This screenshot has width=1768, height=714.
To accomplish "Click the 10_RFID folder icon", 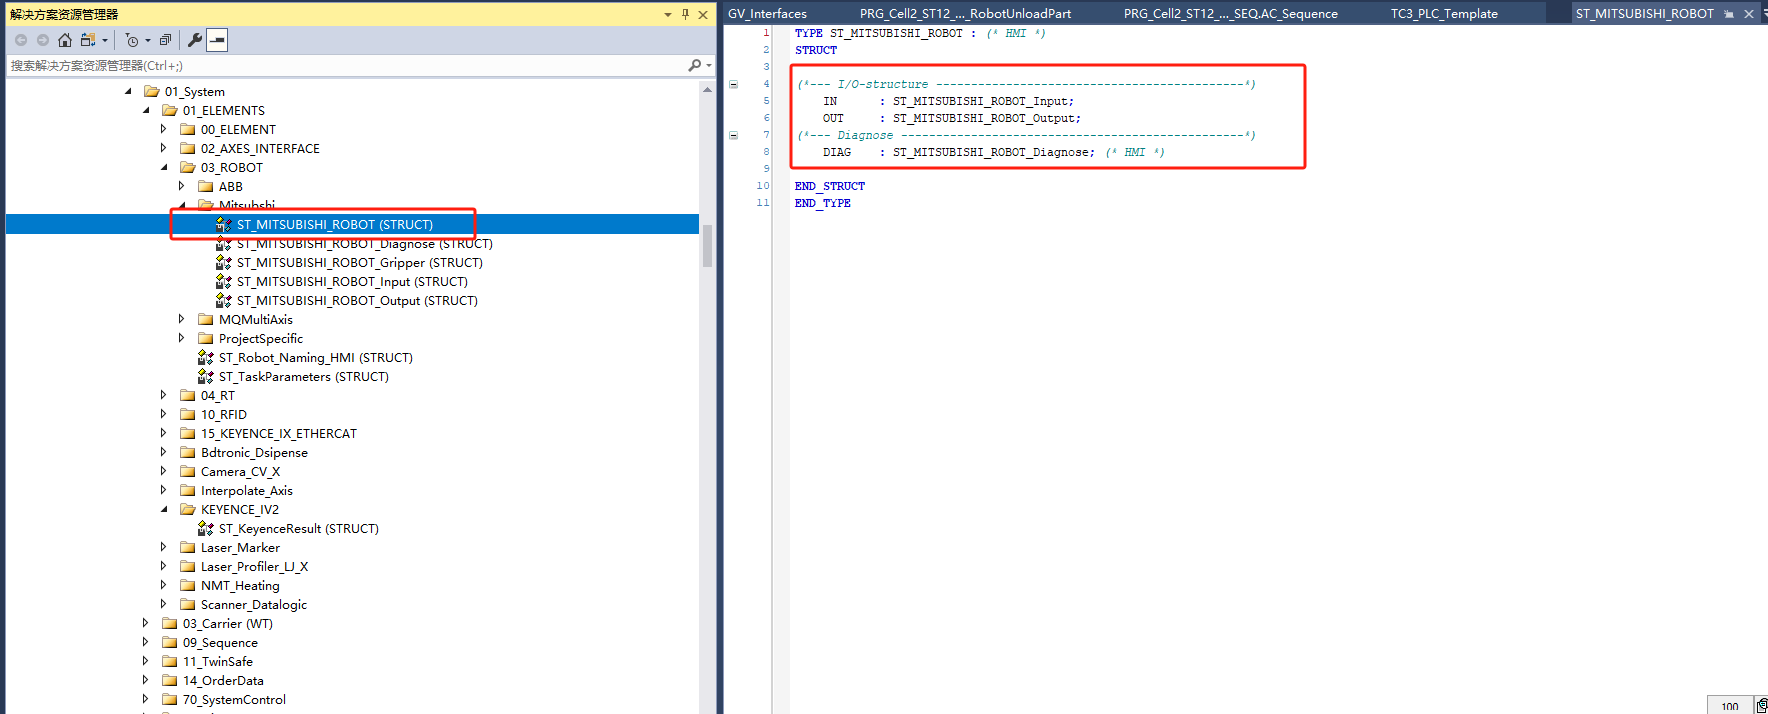I will 187,414.
